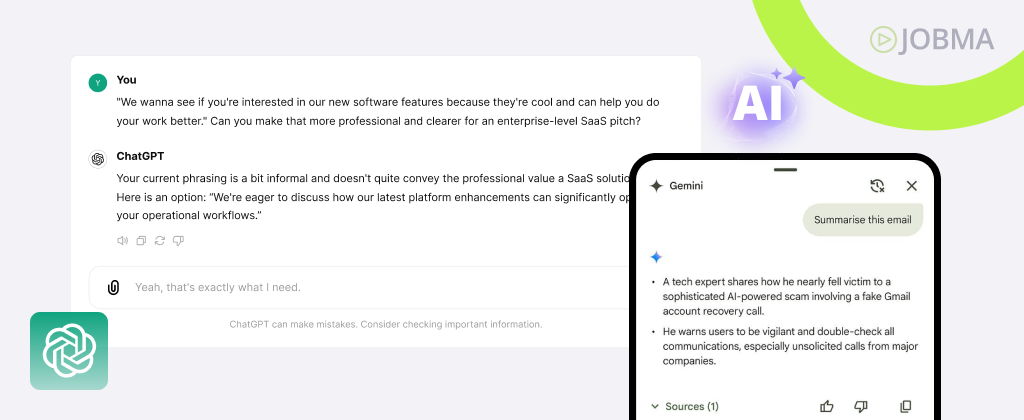Screen dimensions: 1024x420
Task: Thumbs down the ChatGPT response
Action: 178,241
